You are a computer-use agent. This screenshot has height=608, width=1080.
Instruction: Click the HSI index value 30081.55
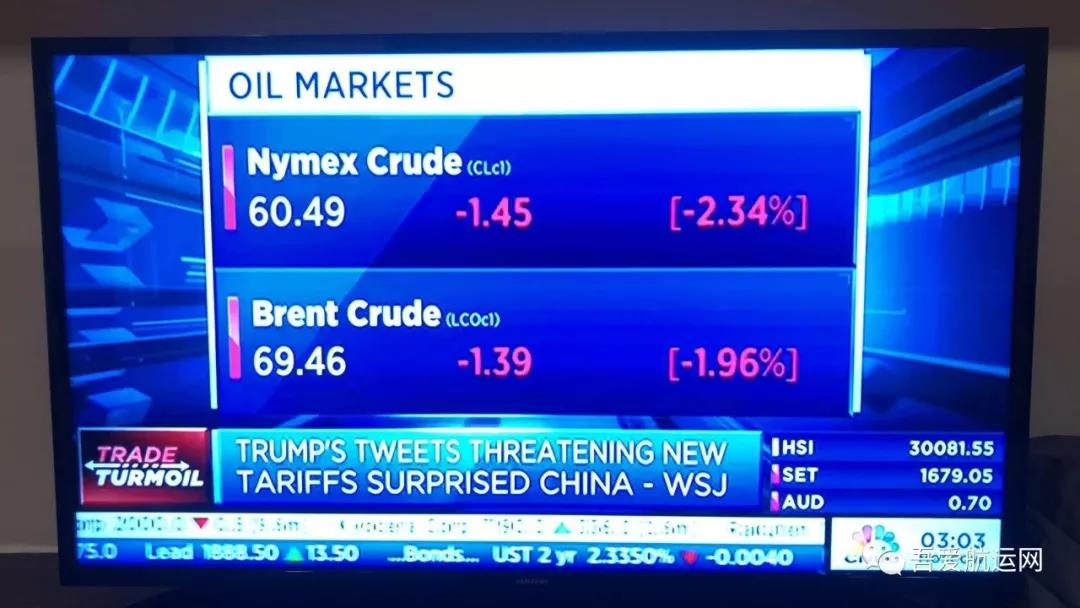pos(951,448)
